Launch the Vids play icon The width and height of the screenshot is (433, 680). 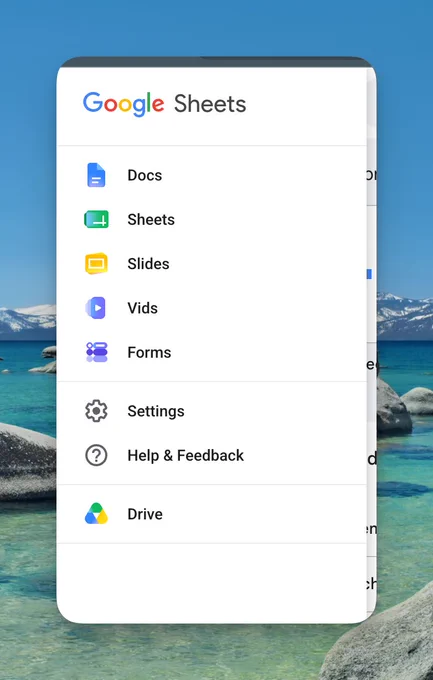click(x=96, y=308)
